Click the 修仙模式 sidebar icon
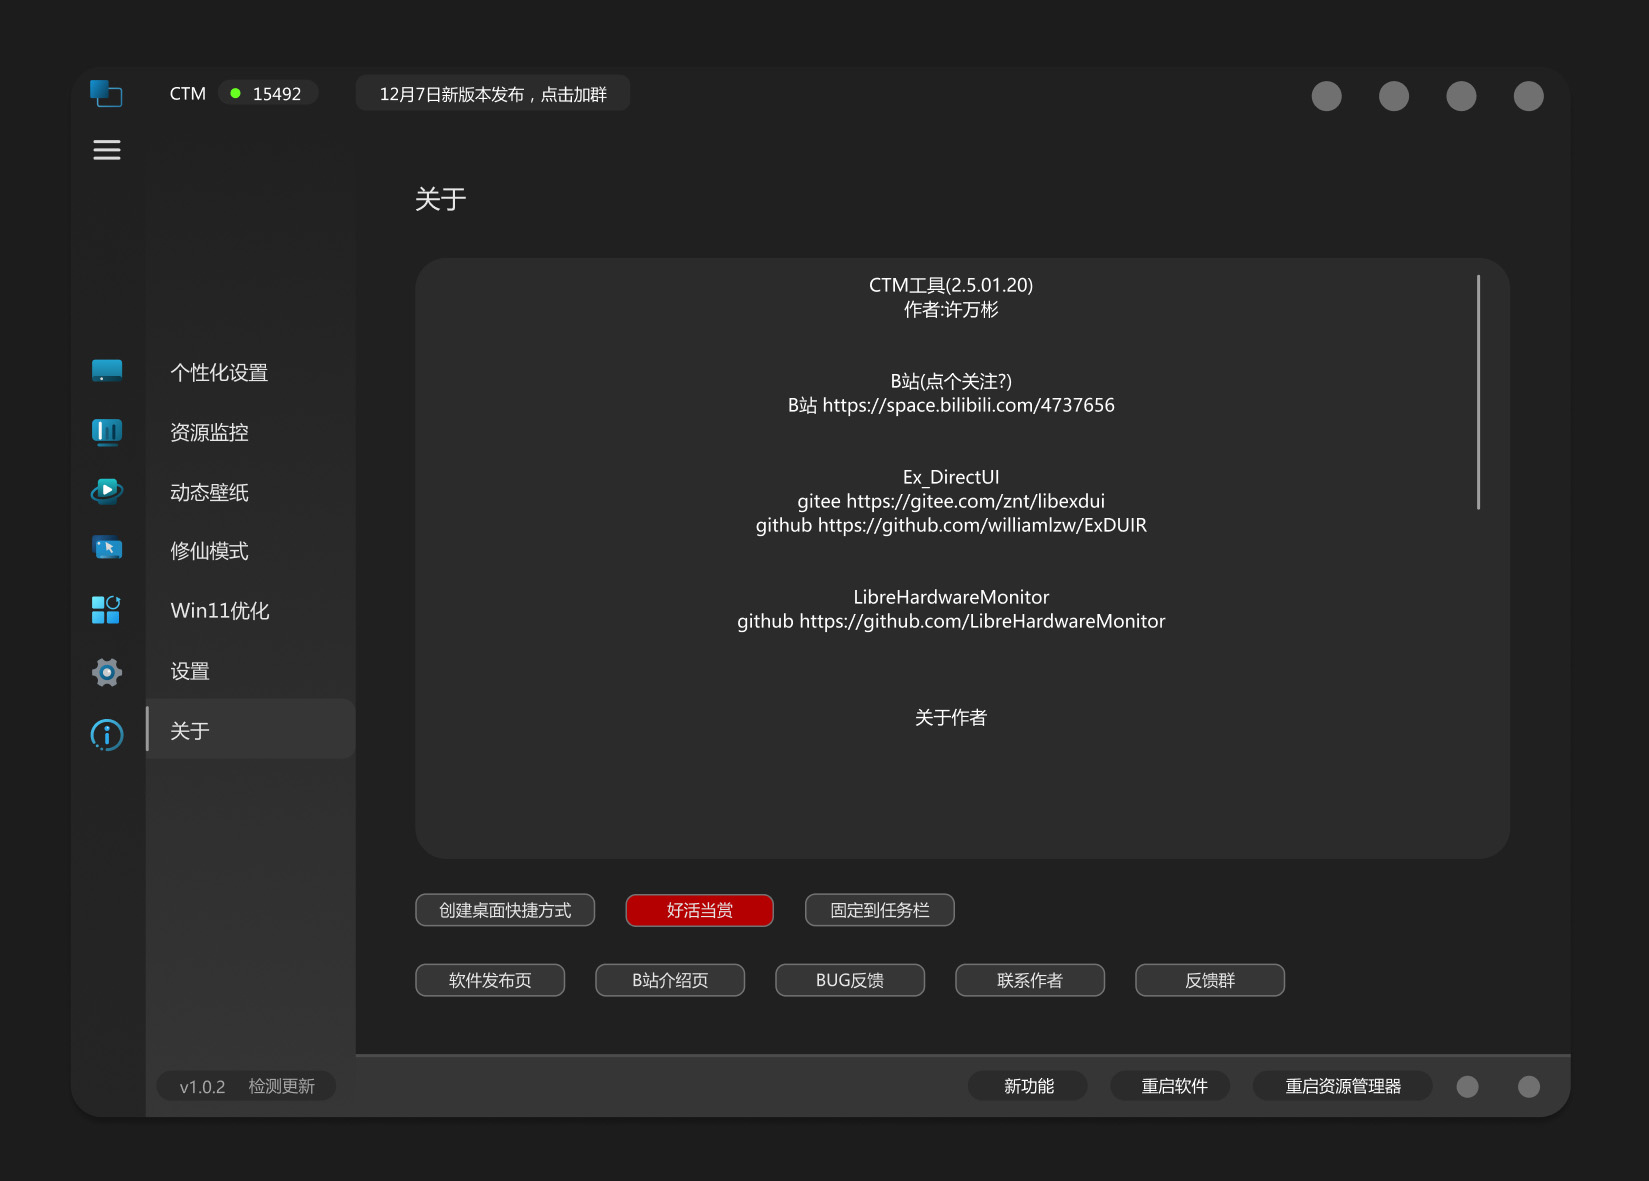 click(107, 549)
